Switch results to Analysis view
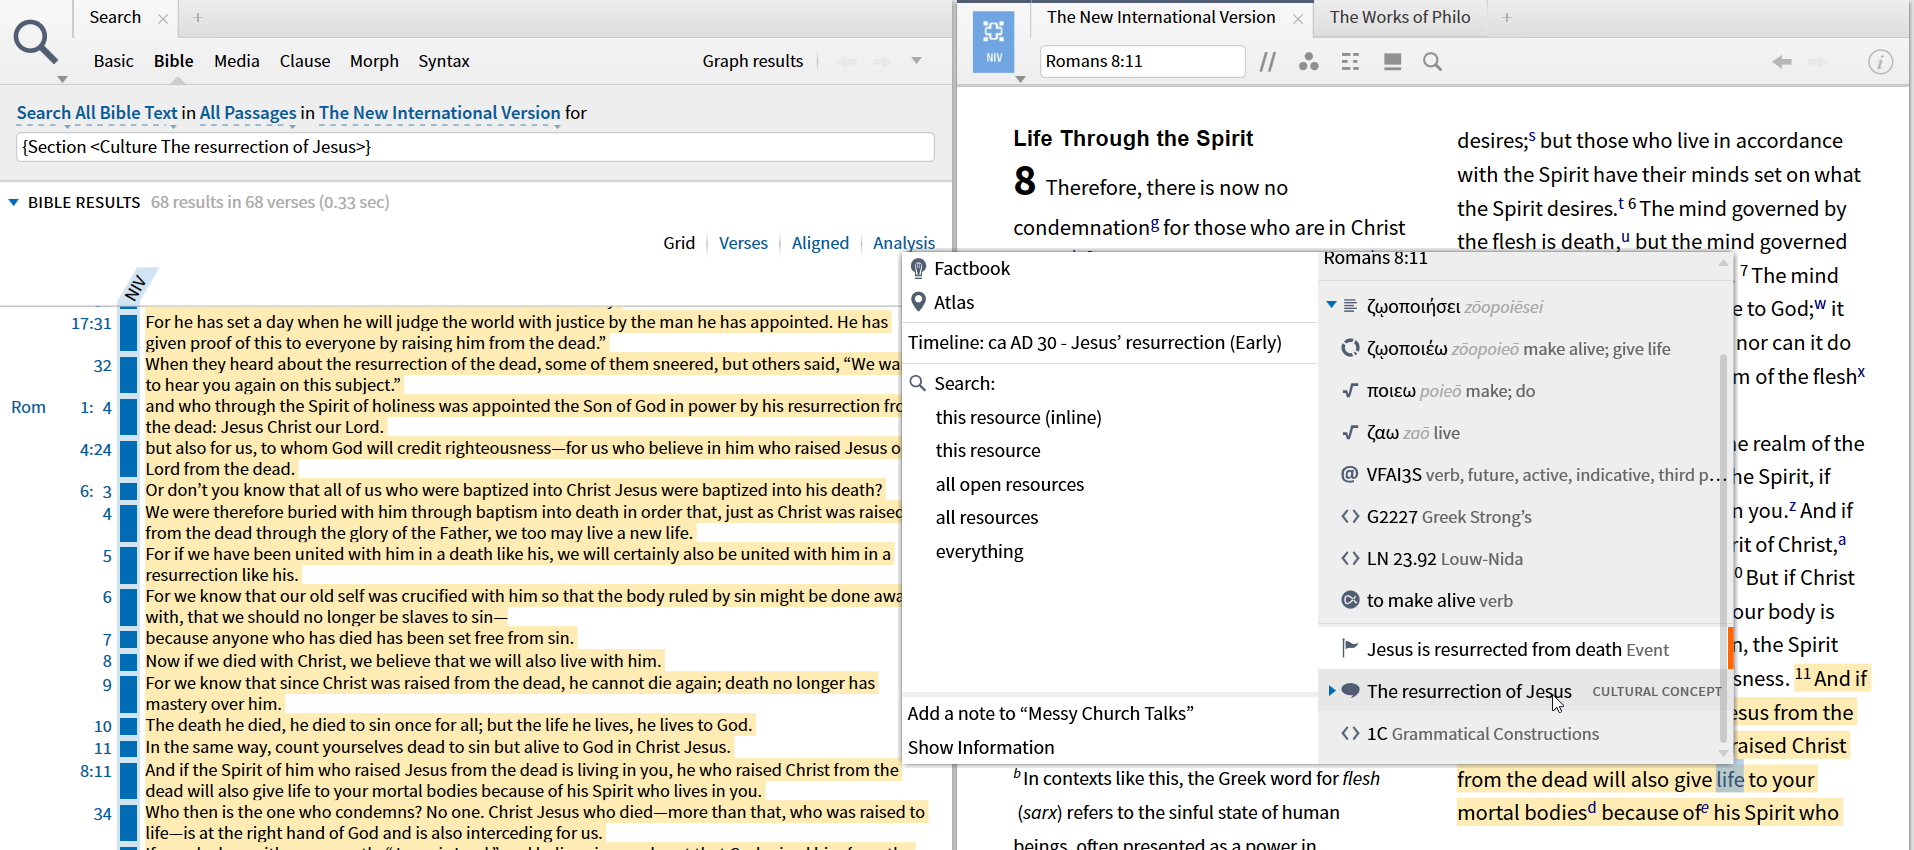The image size is (1914, 850). (x=904, y=243)
